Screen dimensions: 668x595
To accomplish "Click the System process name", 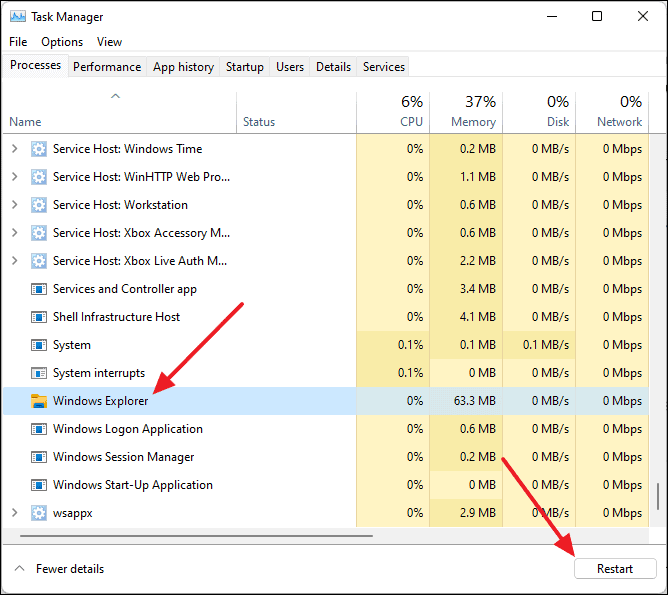I will pyautogui.click(x=72, y=345).
